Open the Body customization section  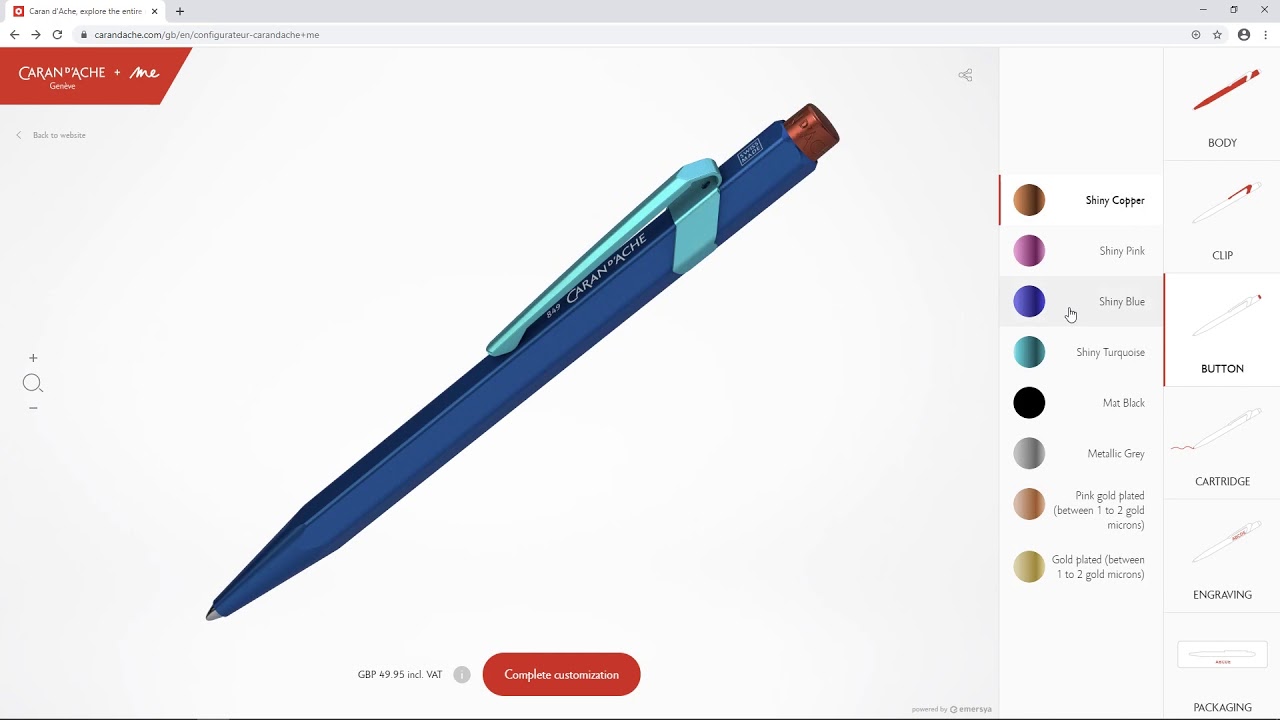1222,104
